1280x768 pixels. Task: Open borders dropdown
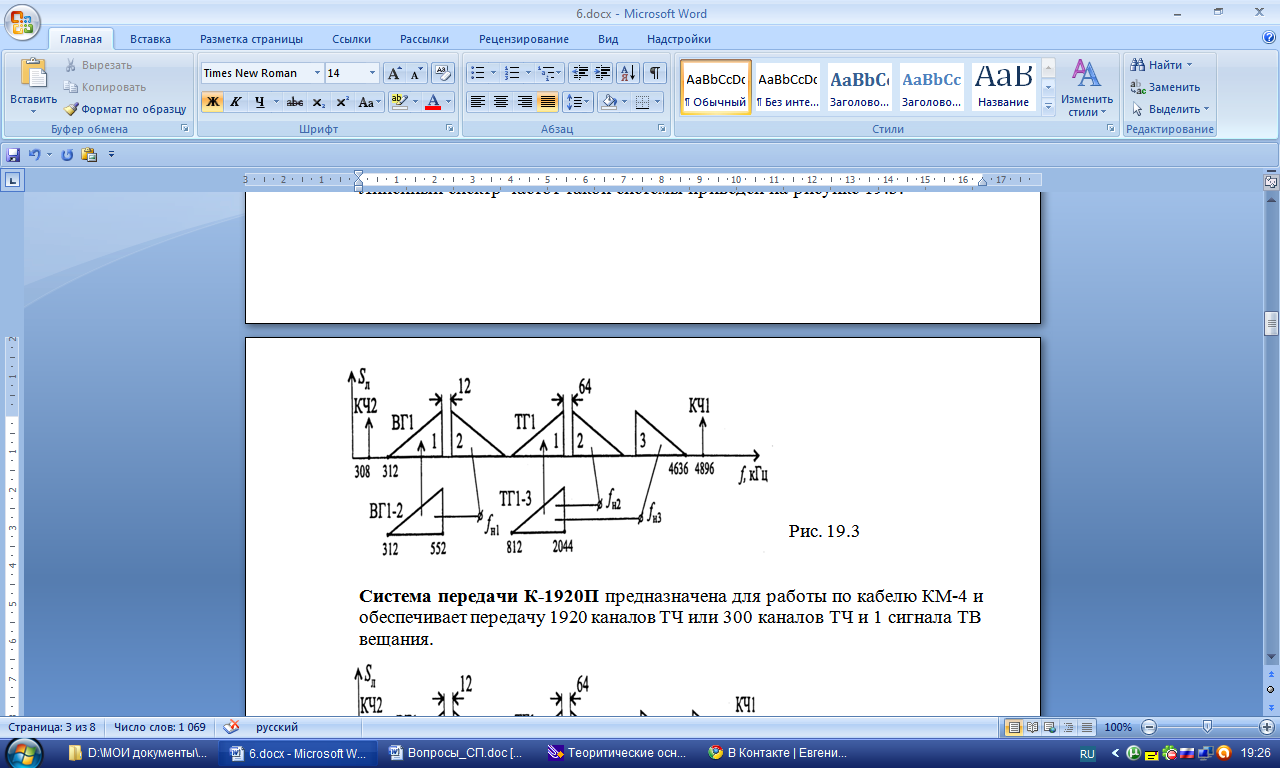coord(657,102)
